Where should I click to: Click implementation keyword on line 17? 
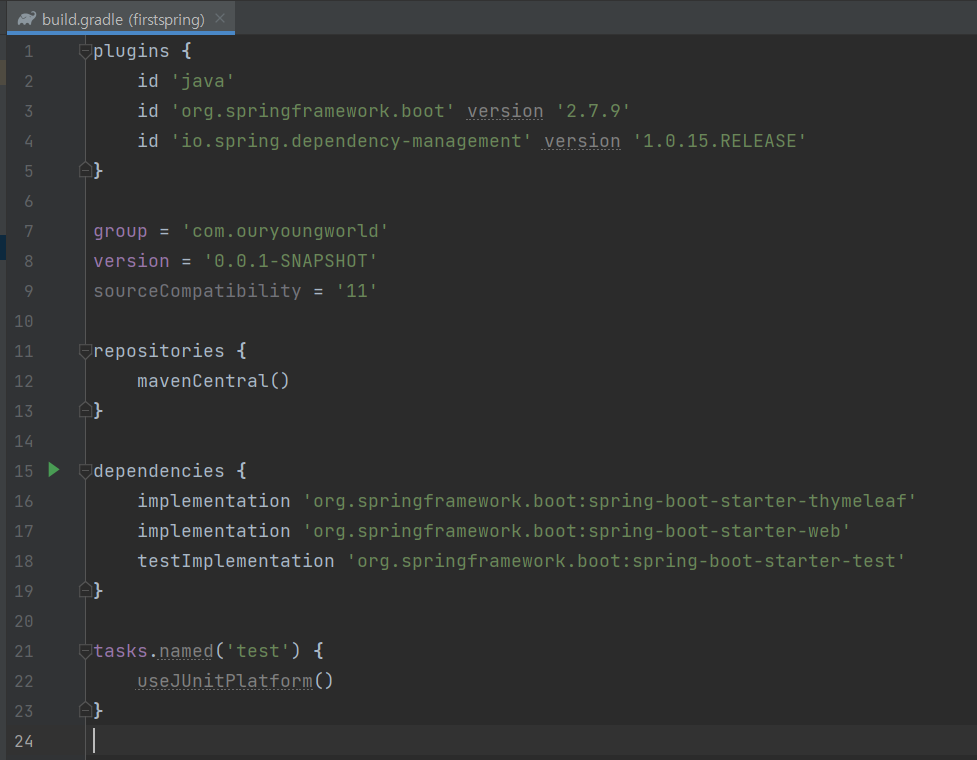point(214,531)
